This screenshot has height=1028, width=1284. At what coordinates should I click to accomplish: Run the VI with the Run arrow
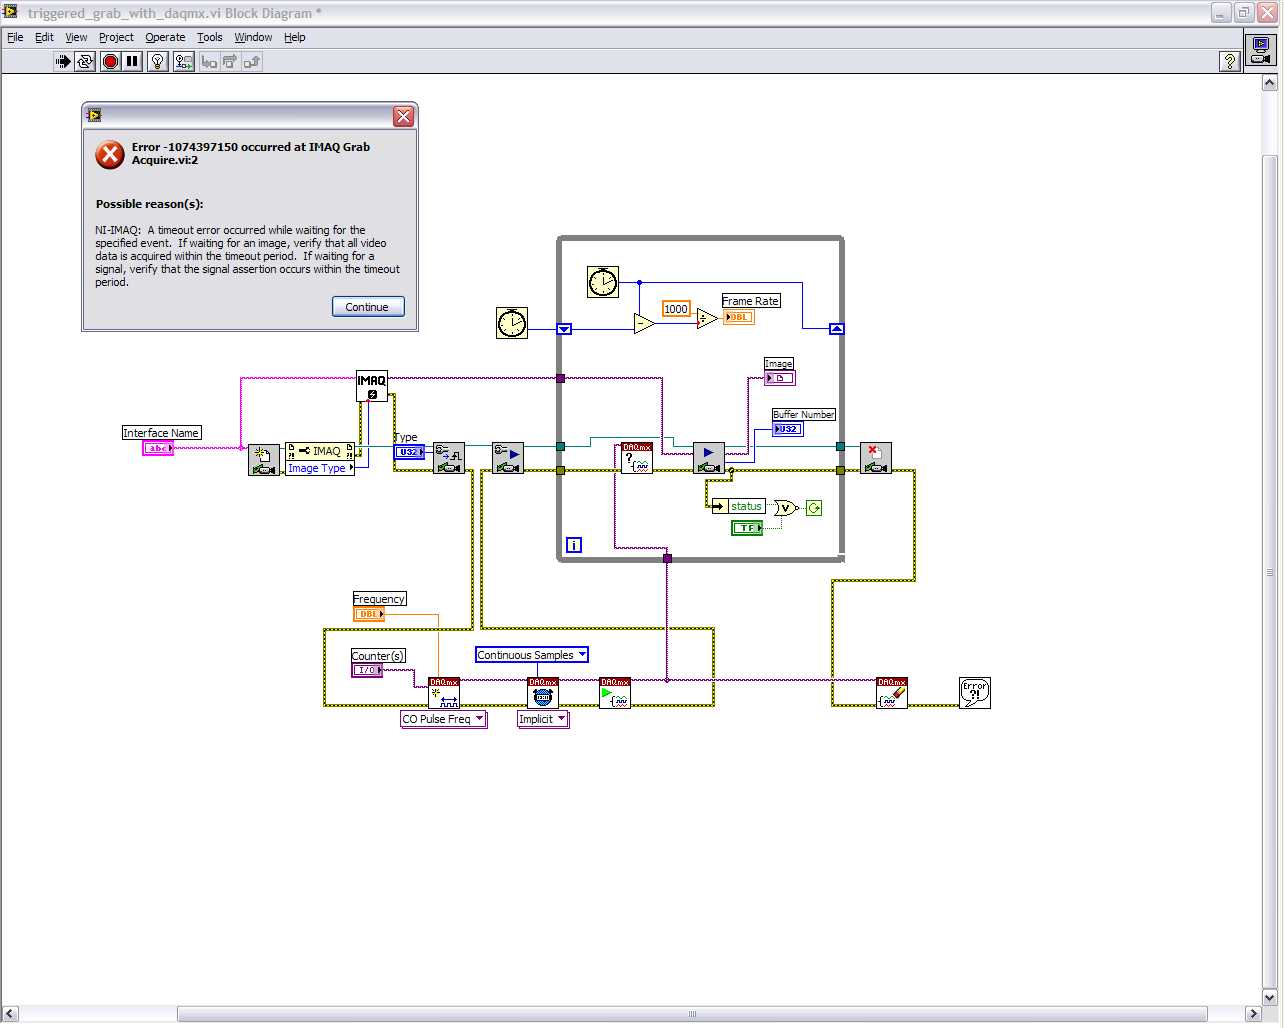coord(63,62)
